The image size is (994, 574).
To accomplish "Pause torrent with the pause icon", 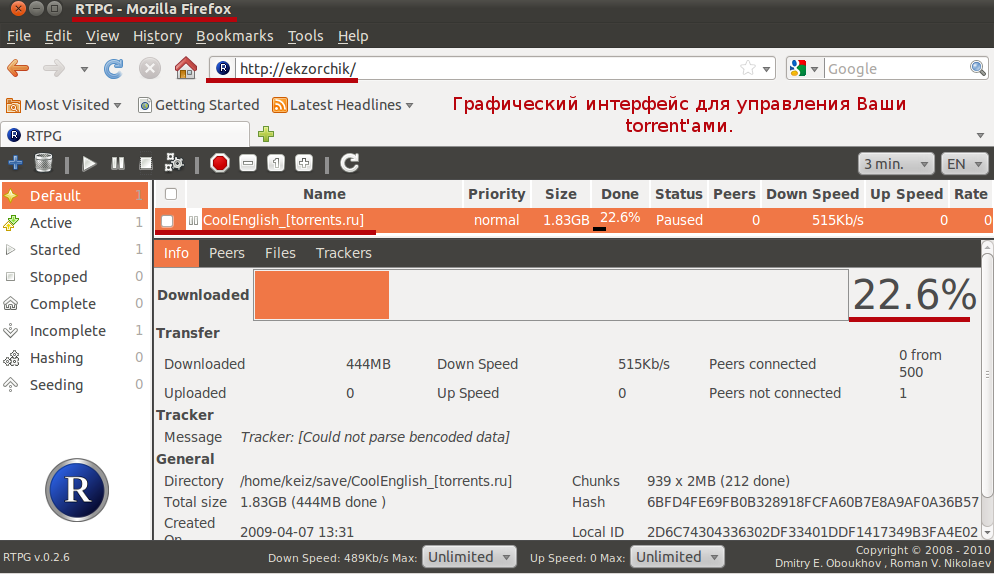I will pos(118,163).
